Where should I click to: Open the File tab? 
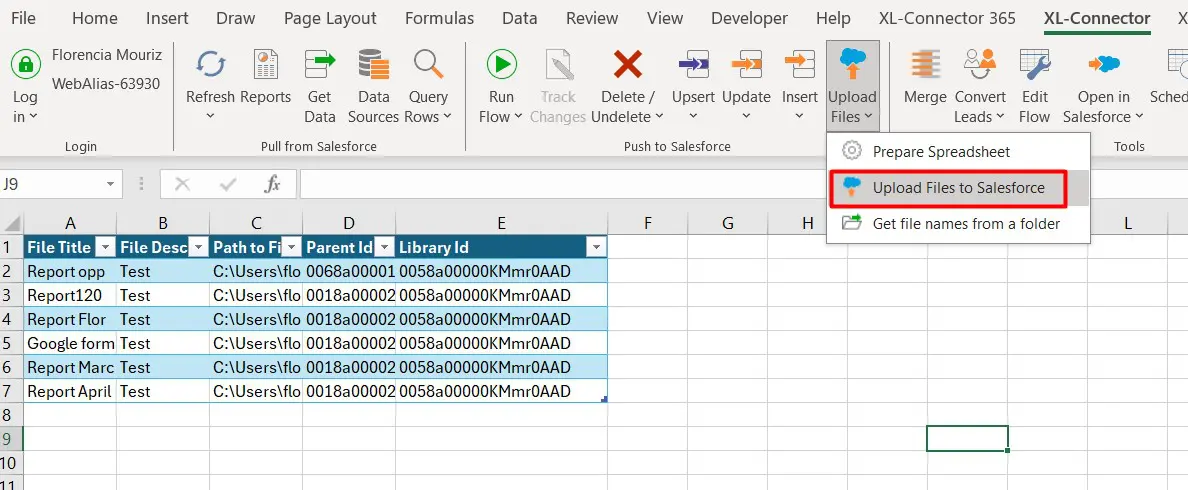click(23, 18)
